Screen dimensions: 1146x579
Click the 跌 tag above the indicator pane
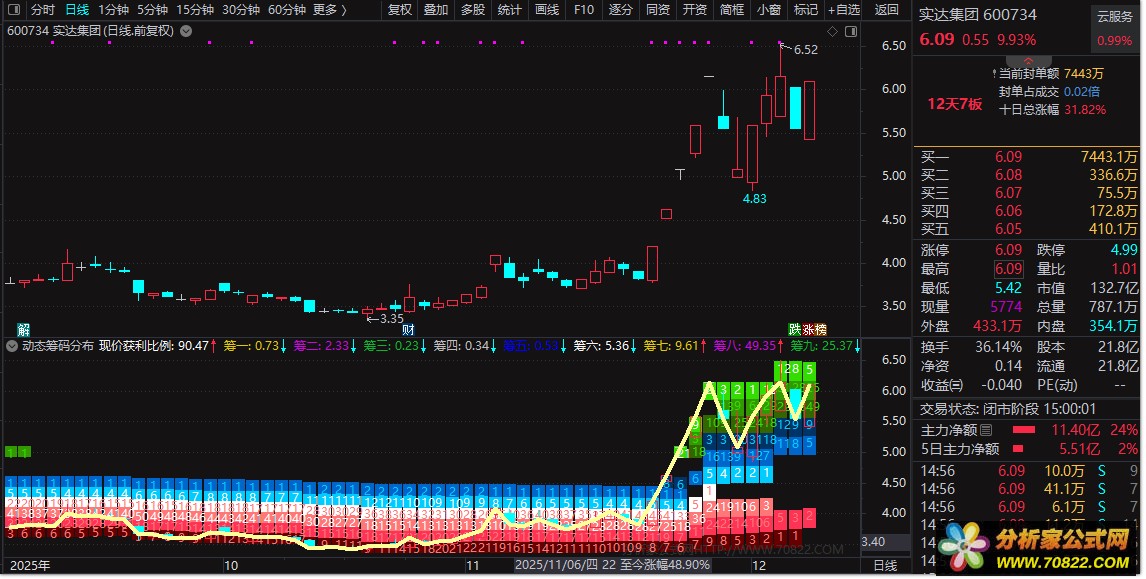click(x=795, y=329)
